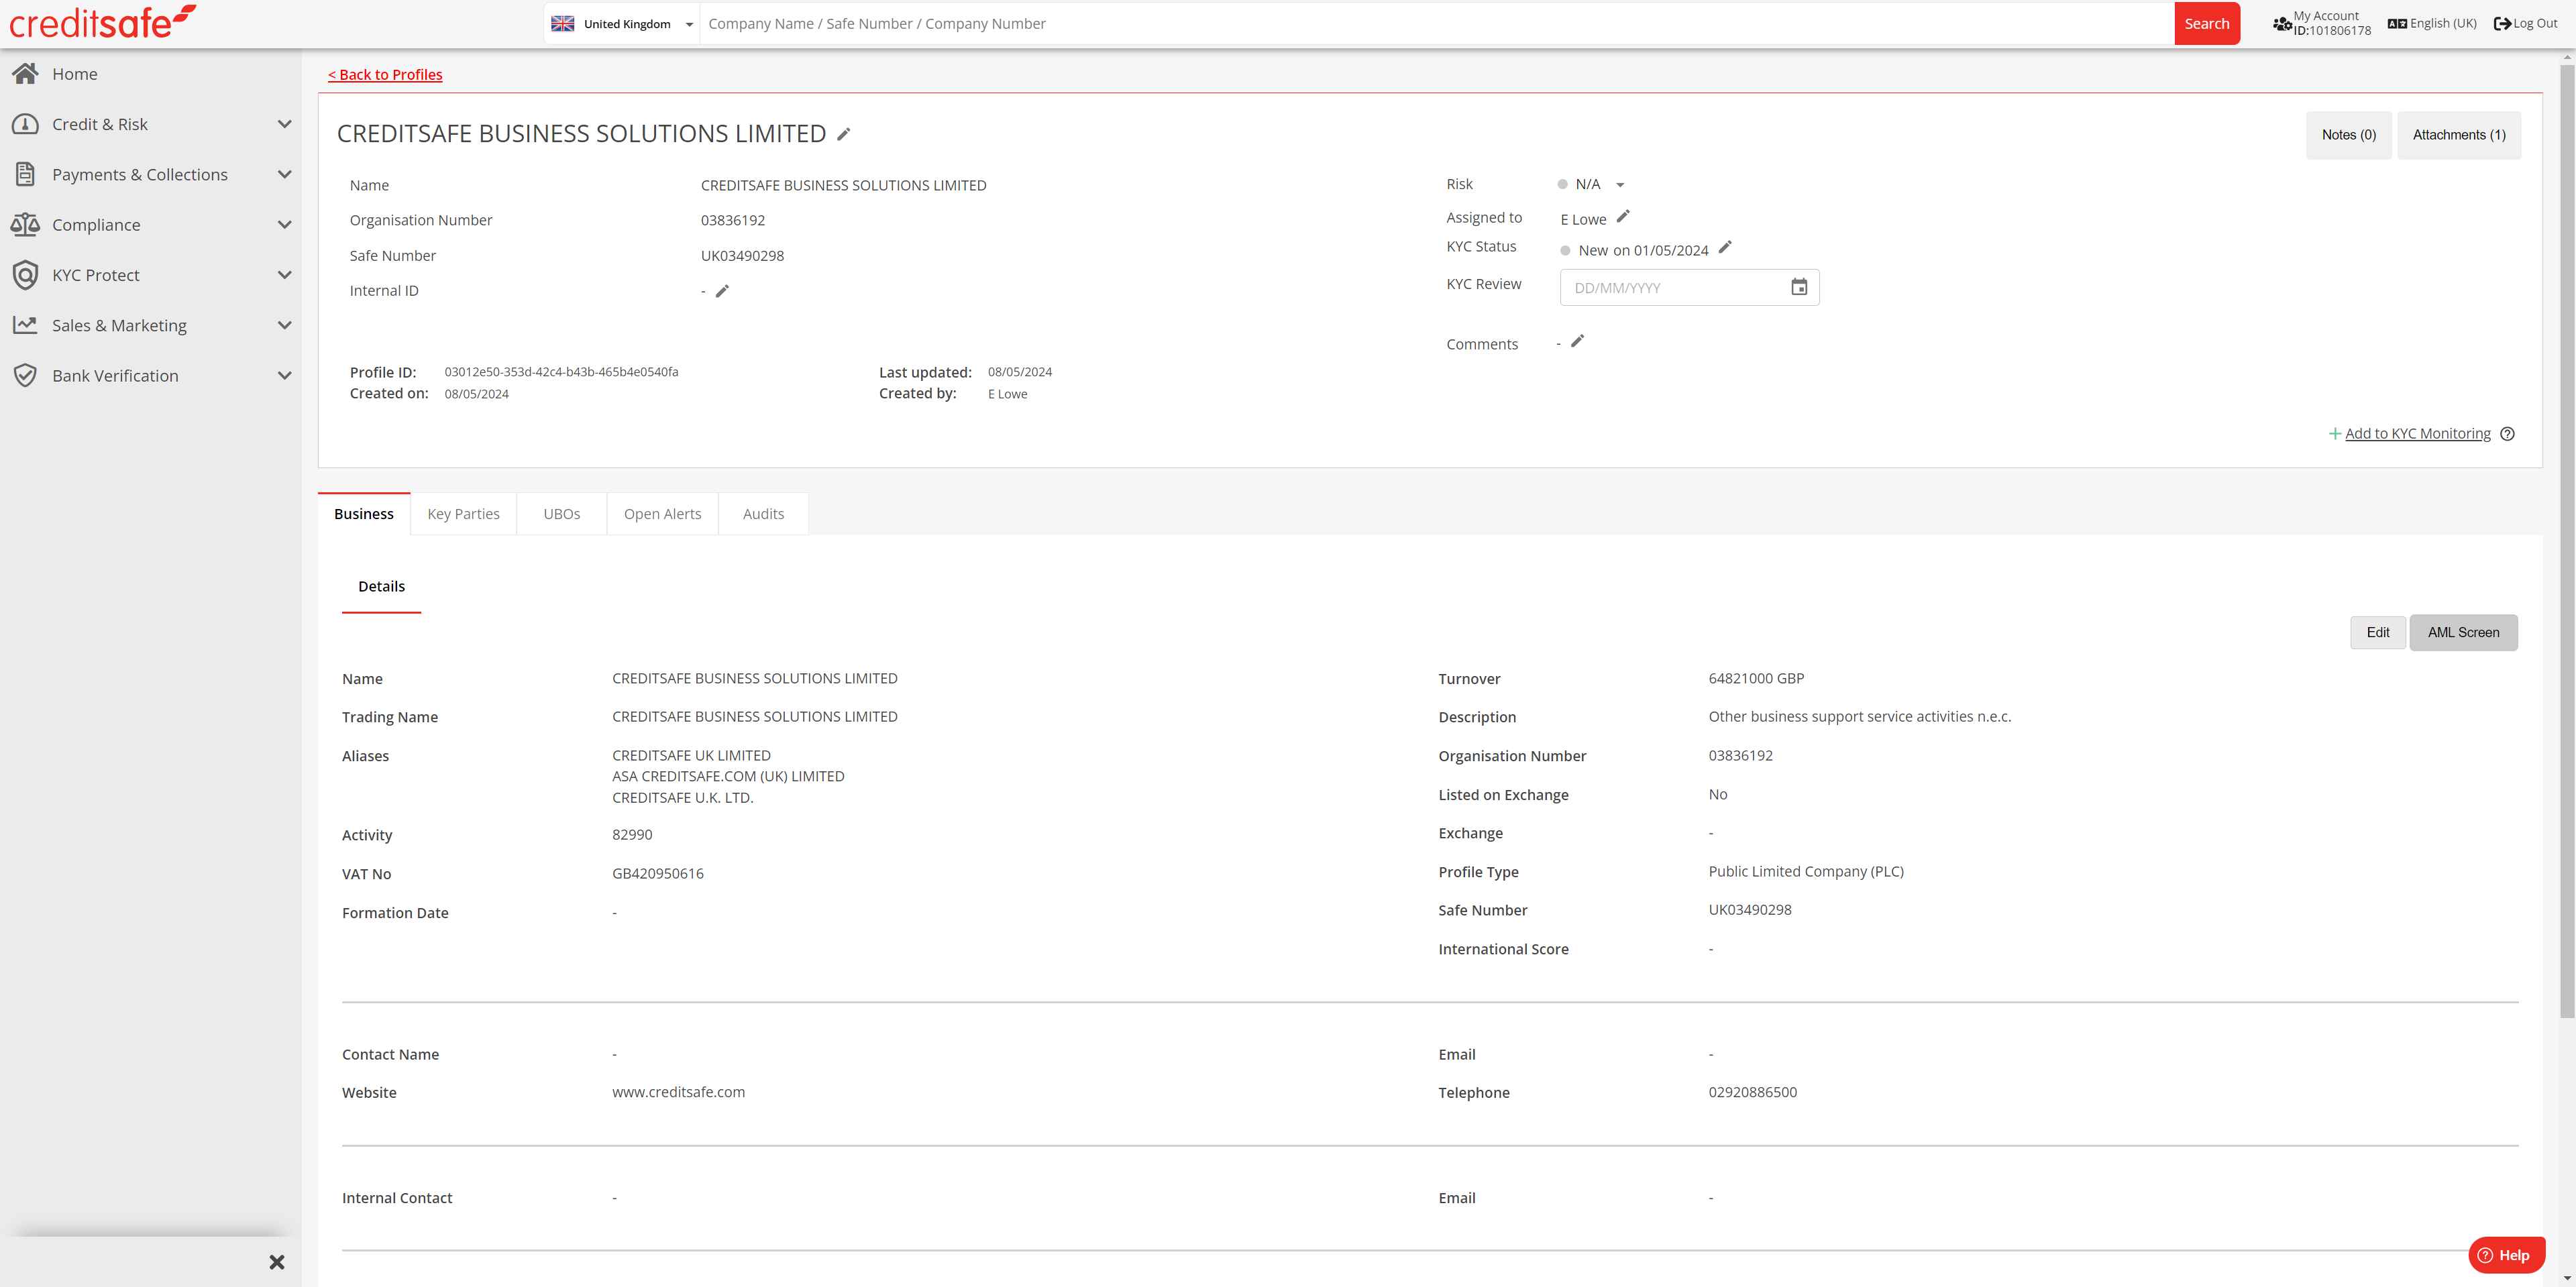
Task: Close the sidebar with X icon
Action: [277, 1262]
